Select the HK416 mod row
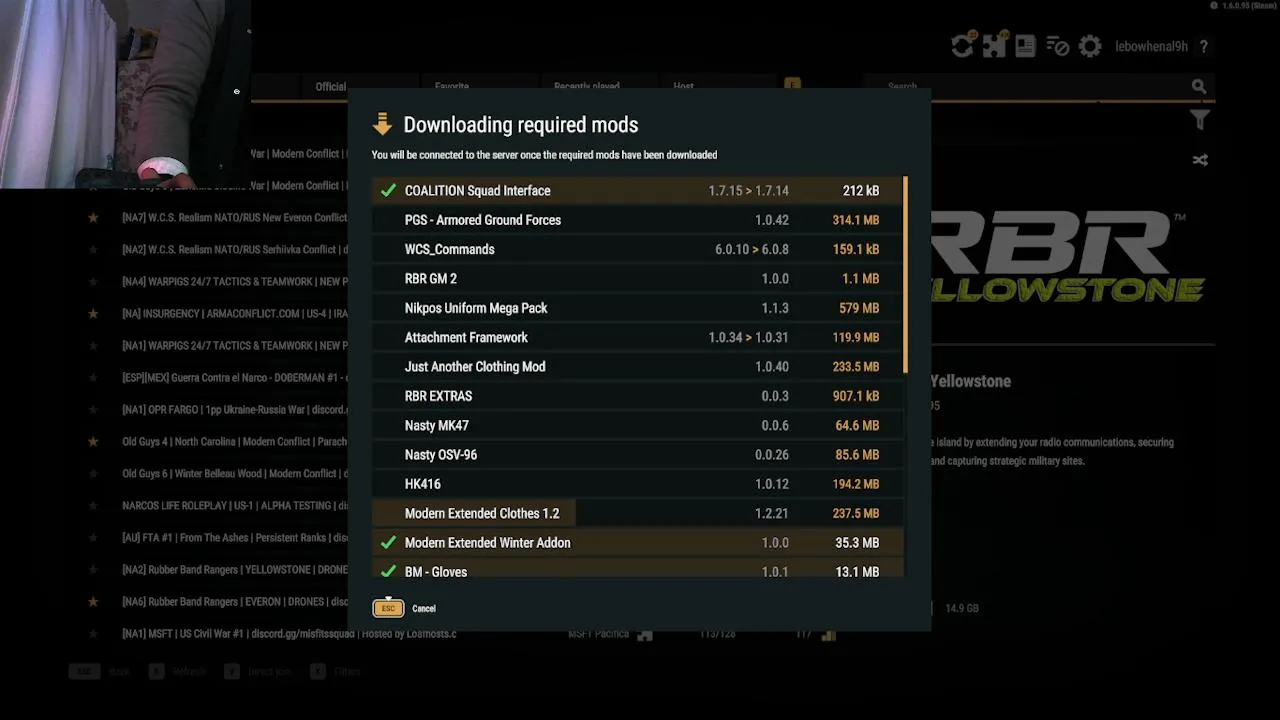The width and height of the screenshot is (1280, 720). tap(636, 484)
